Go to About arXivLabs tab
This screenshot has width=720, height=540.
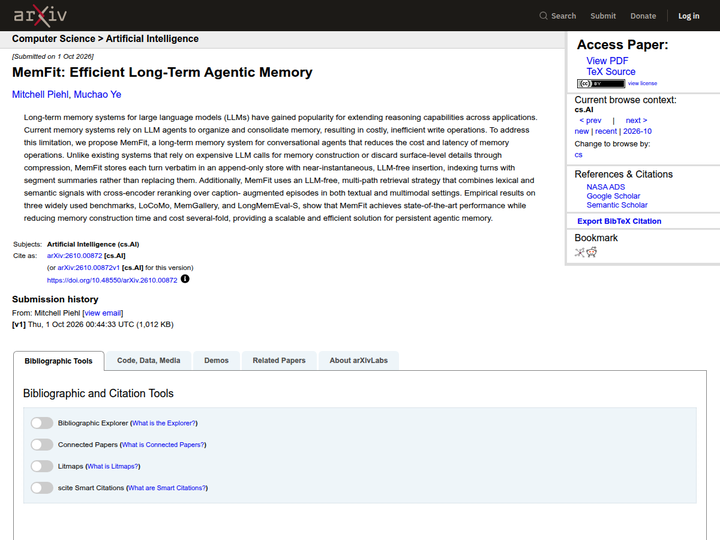tap(359, 360)
